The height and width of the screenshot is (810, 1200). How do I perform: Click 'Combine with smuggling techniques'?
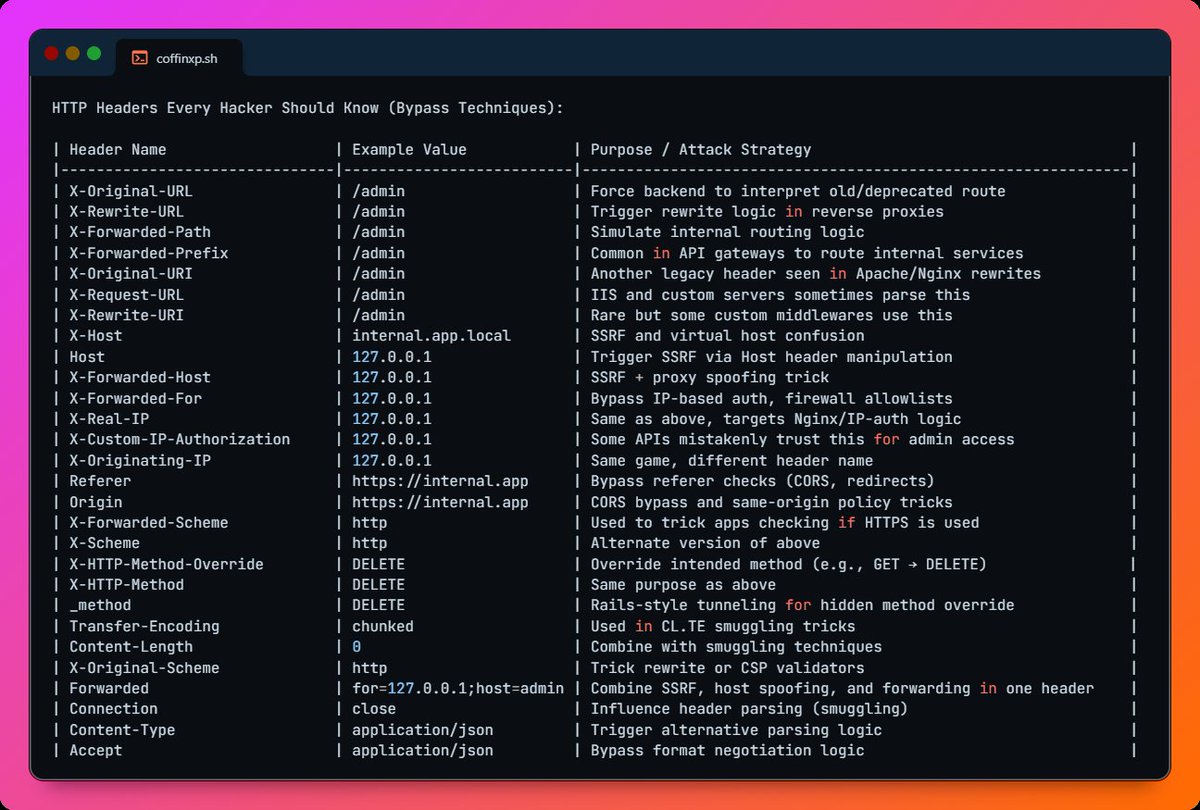coord(736,647)
